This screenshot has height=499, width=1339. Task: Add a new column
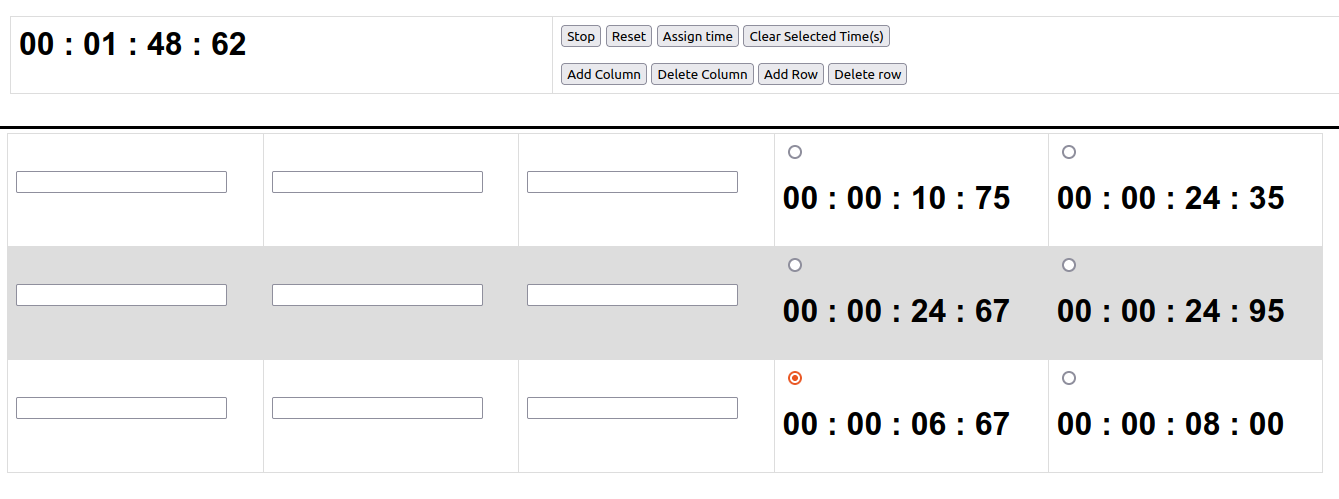[604, 74]
